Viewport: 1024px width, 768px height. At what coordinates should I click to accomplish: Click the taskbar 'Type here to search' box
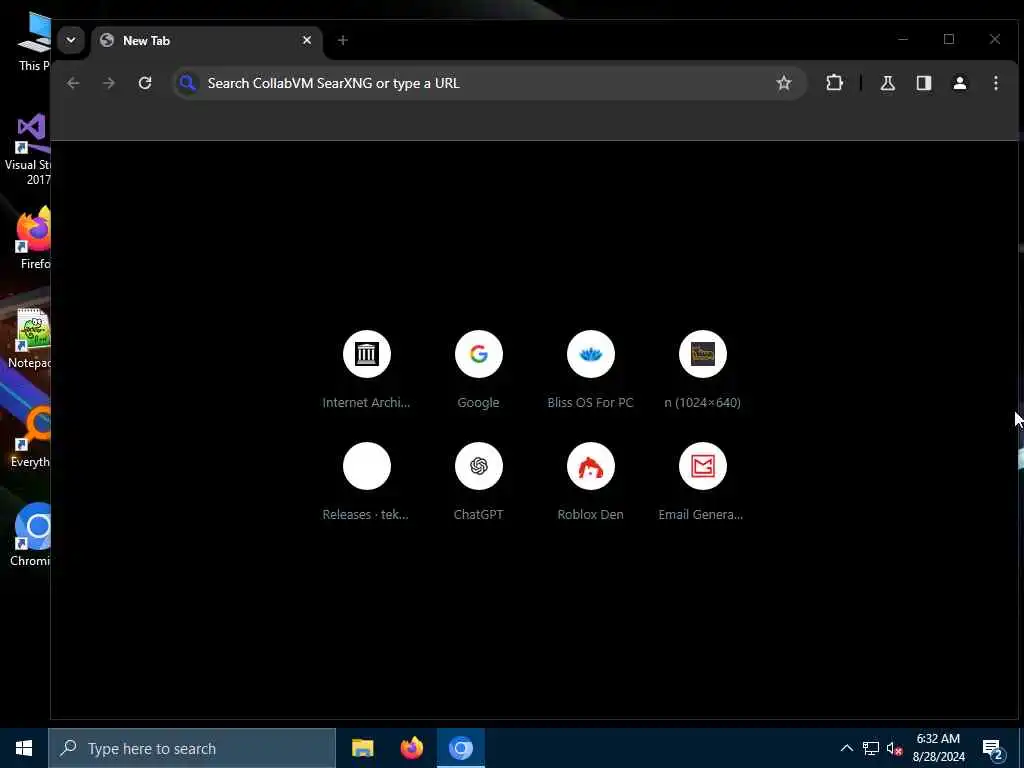pos(191,748)
